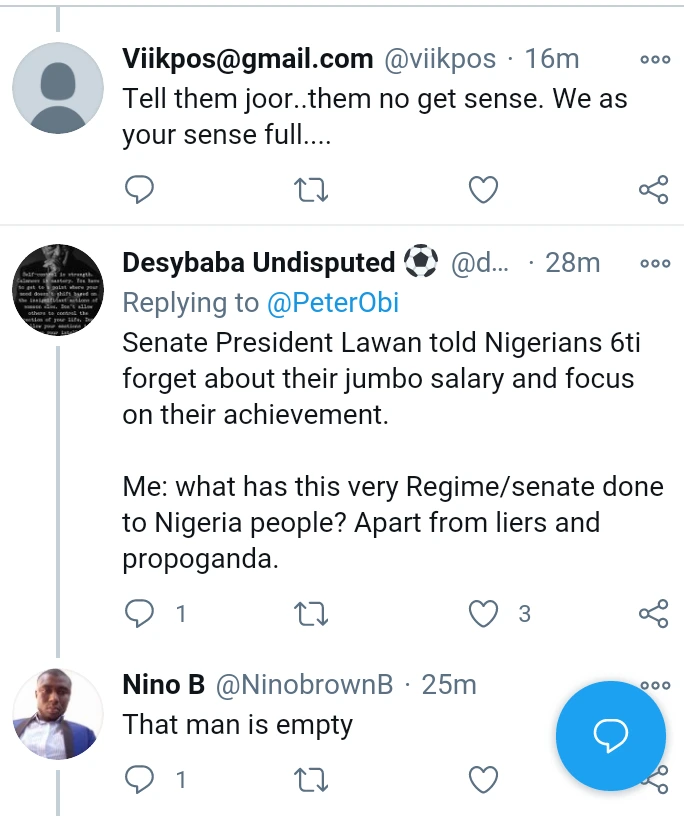Retweet Desybaba Undisputed's tweet
The width and height of the screenshot is (684, 820).
pyautogui.click(x=312, y=613)
